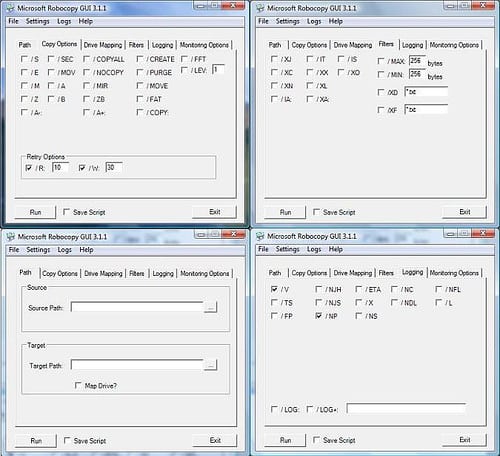This screenshot has width=500, height=456.
Task: Click the Target Path input field
Action: point(137,365)
